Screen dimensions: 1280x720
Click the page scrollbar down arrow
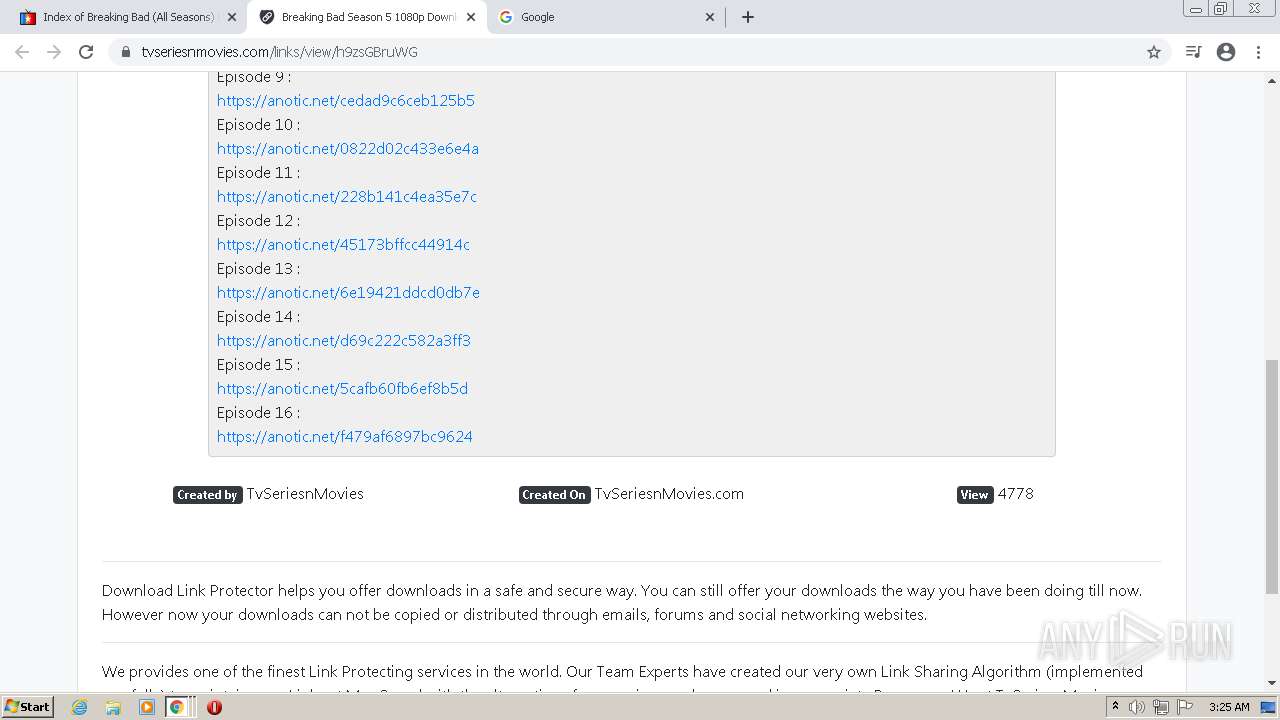pyautogui.click(x=1272, y=683)
